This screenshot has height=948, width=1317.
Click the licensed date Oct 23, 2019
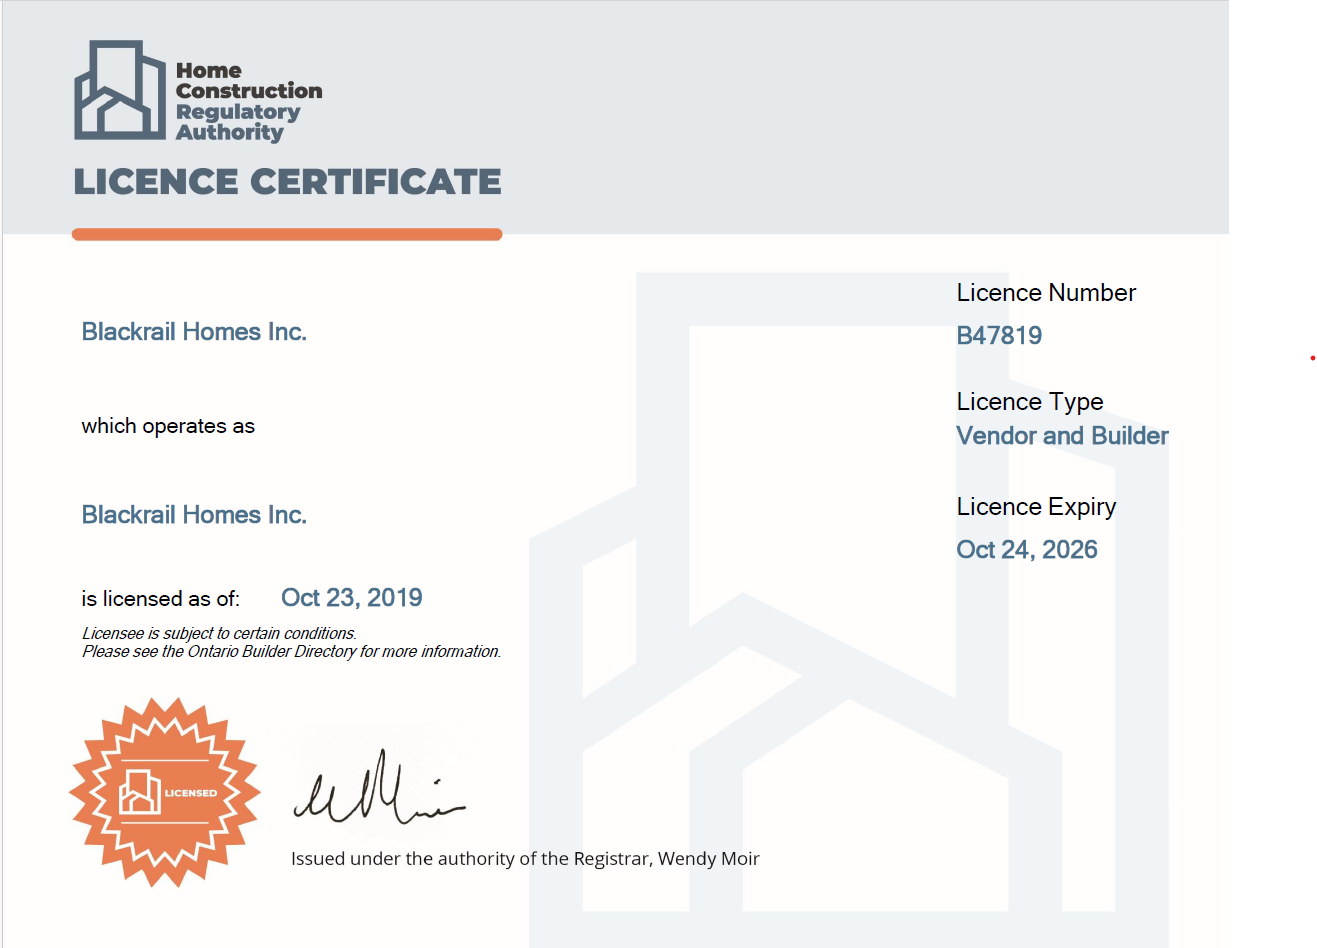(352, 598)
